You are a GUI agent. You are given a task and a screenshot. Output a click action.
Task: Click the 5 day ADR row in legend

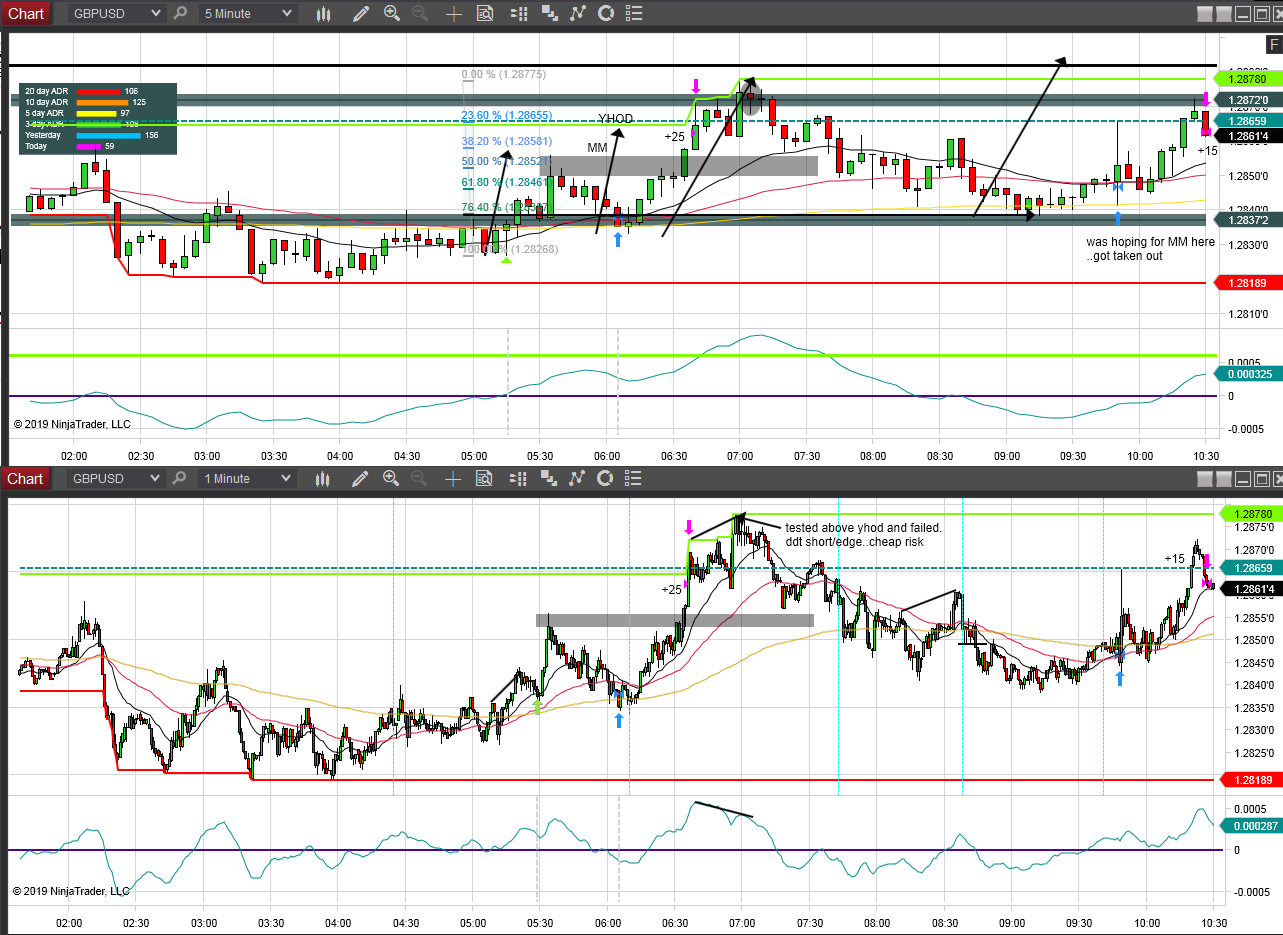point(98,113)
